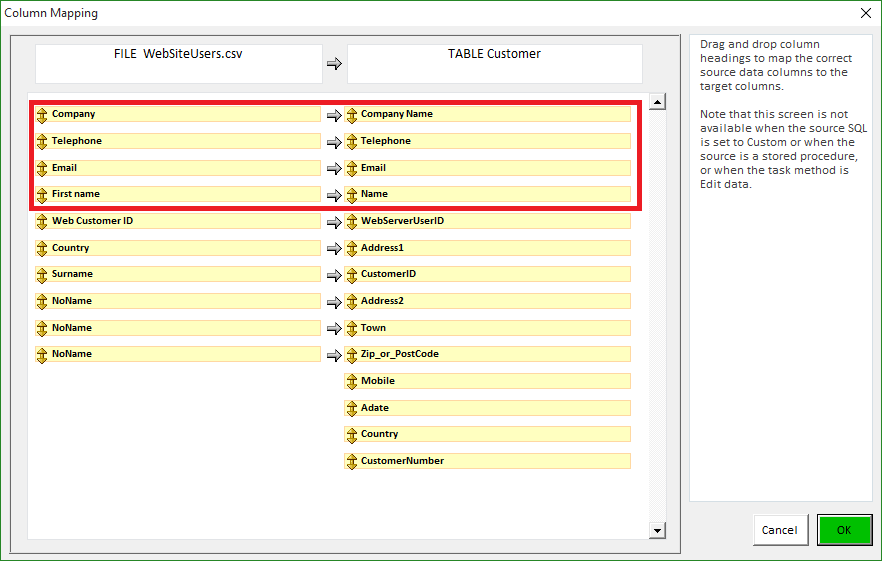This screenshot has height=561, width=882.
Task: Click the drag icon next to Telephone source column
Action: pyautogui.click(x=42, y=142)
